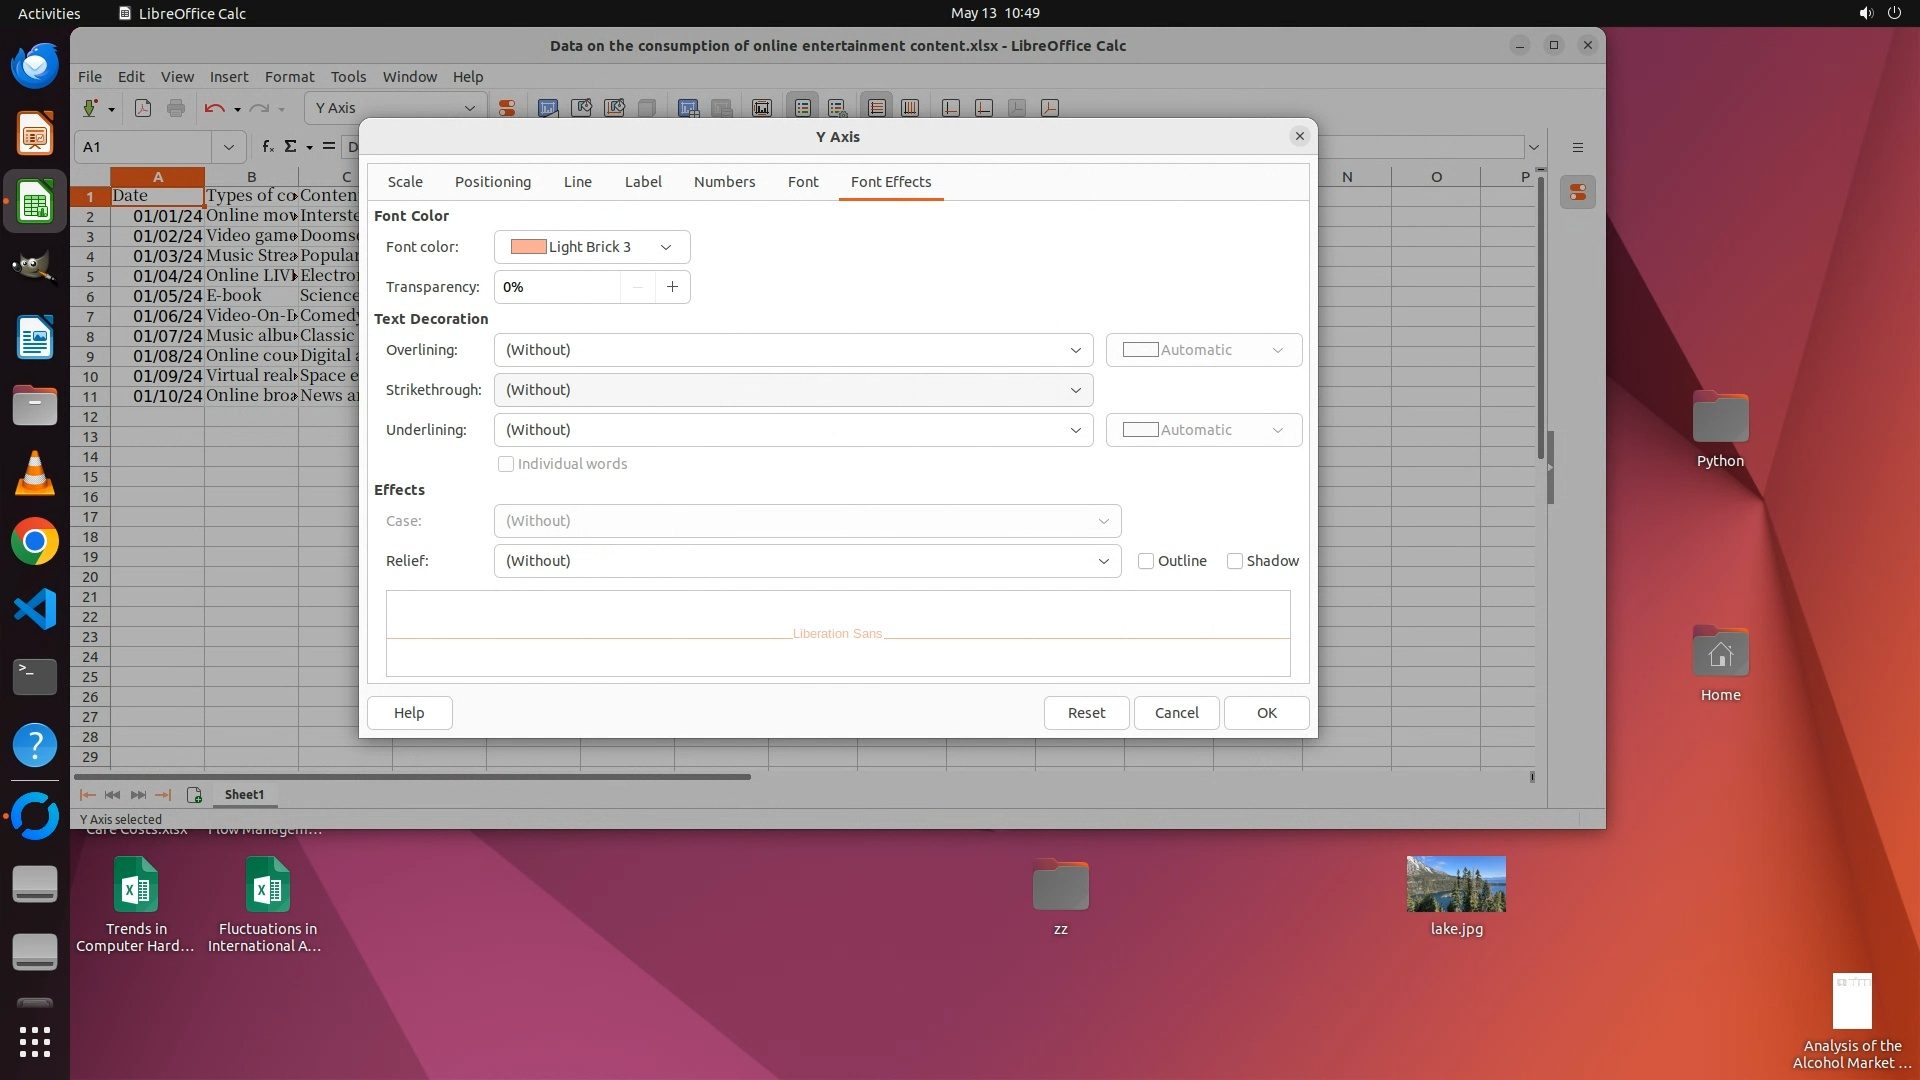
Task: Click the Undo arrow icon
Action: [214, 108]
